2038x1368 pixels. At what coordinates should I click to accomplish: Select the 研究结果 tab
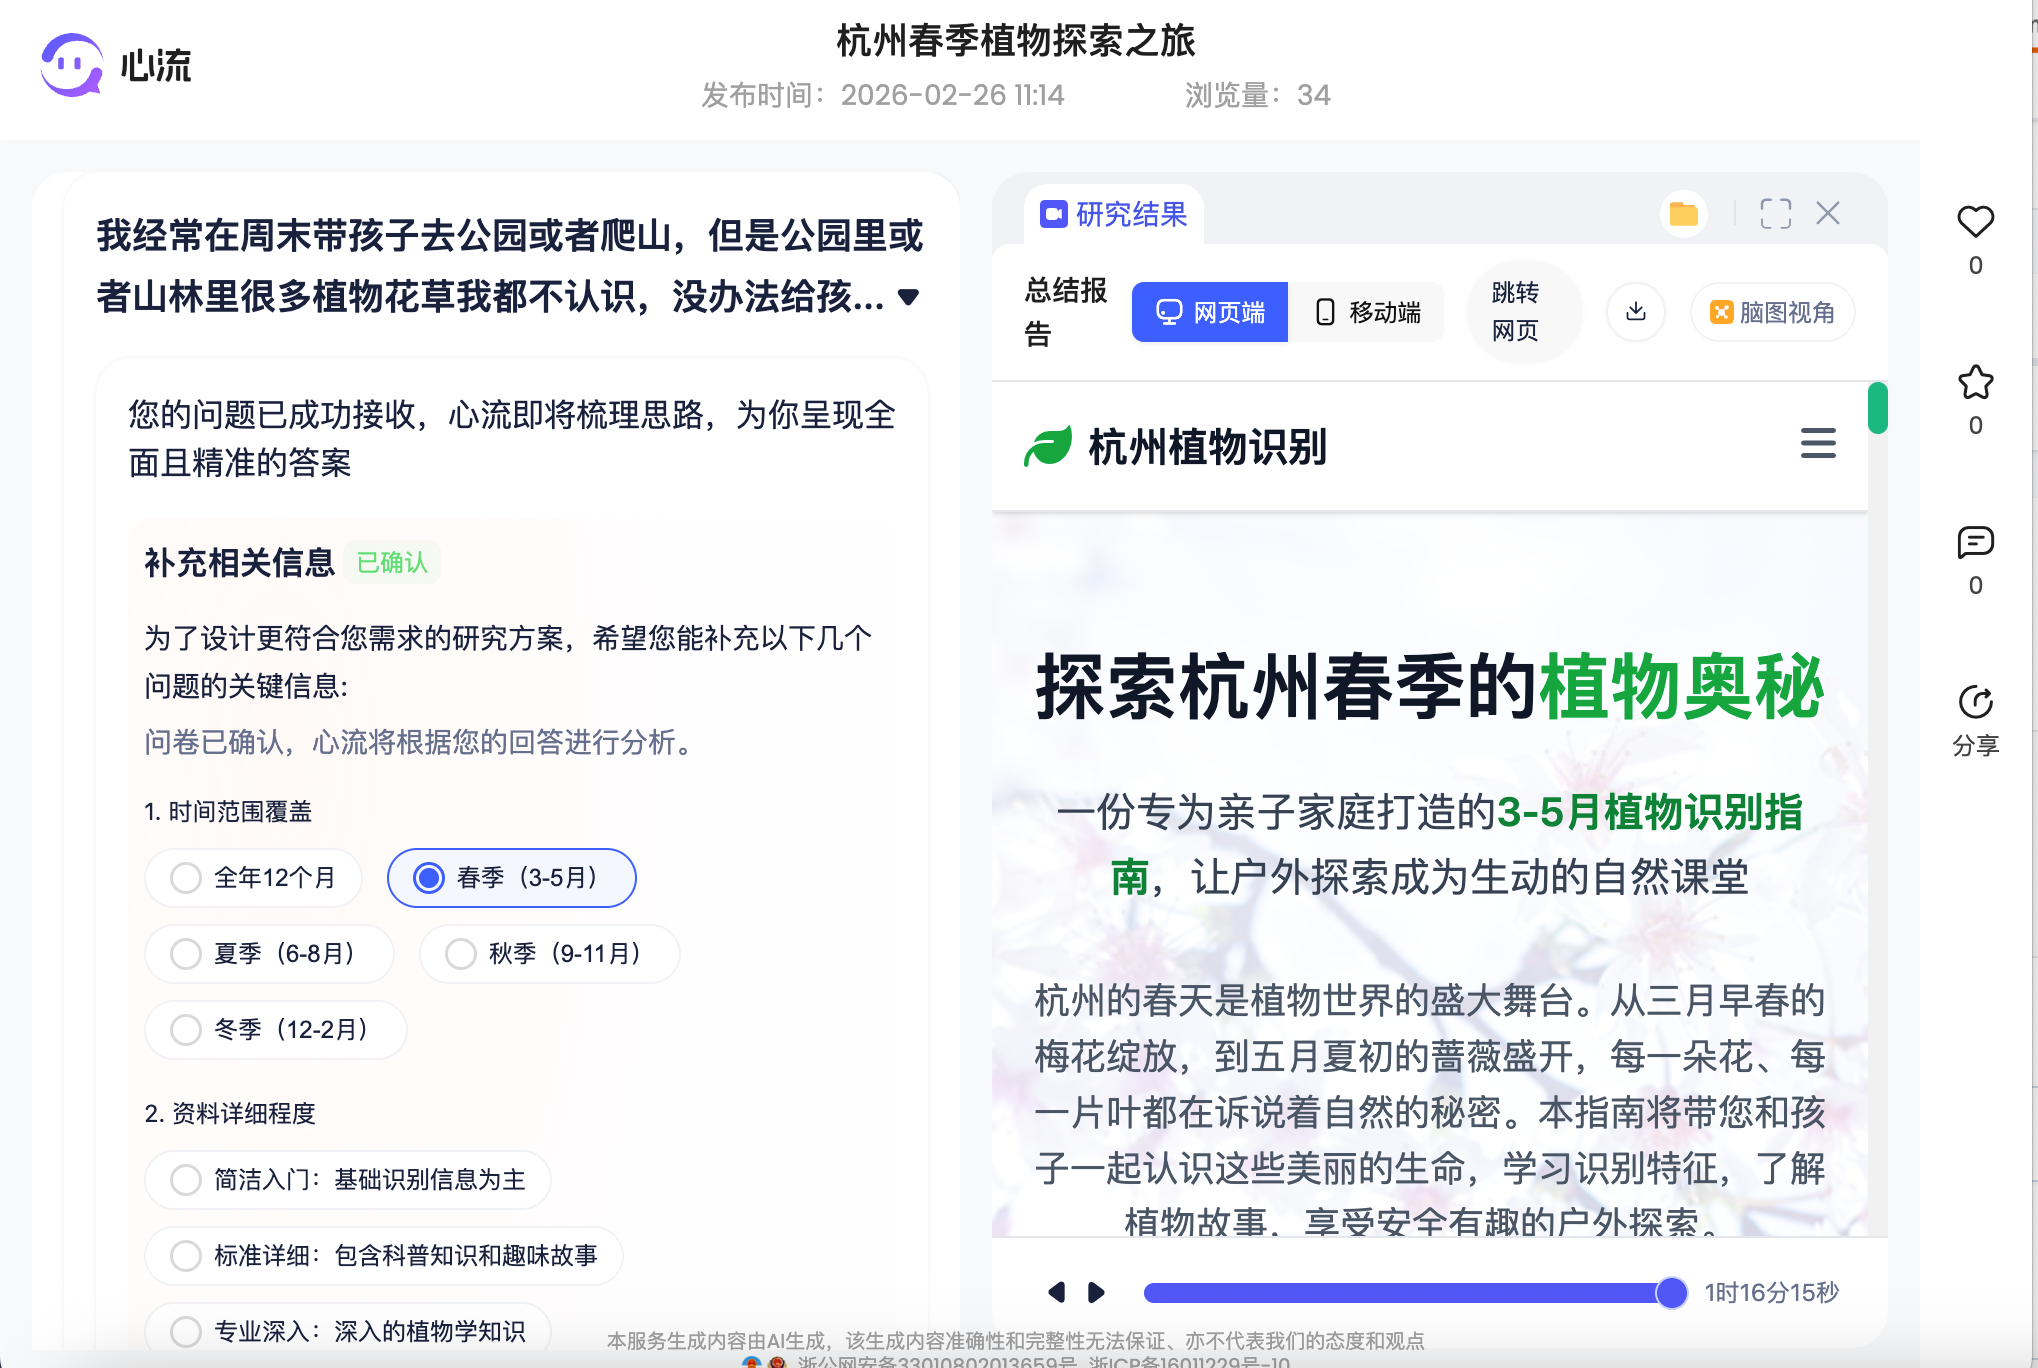pos(1114,214)
